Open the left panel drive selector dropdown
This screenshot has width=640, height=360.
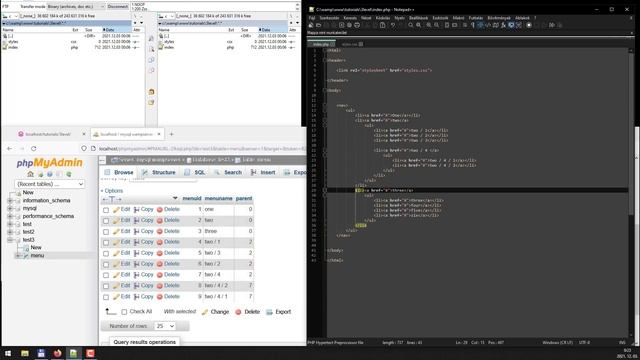pos(10,16)
